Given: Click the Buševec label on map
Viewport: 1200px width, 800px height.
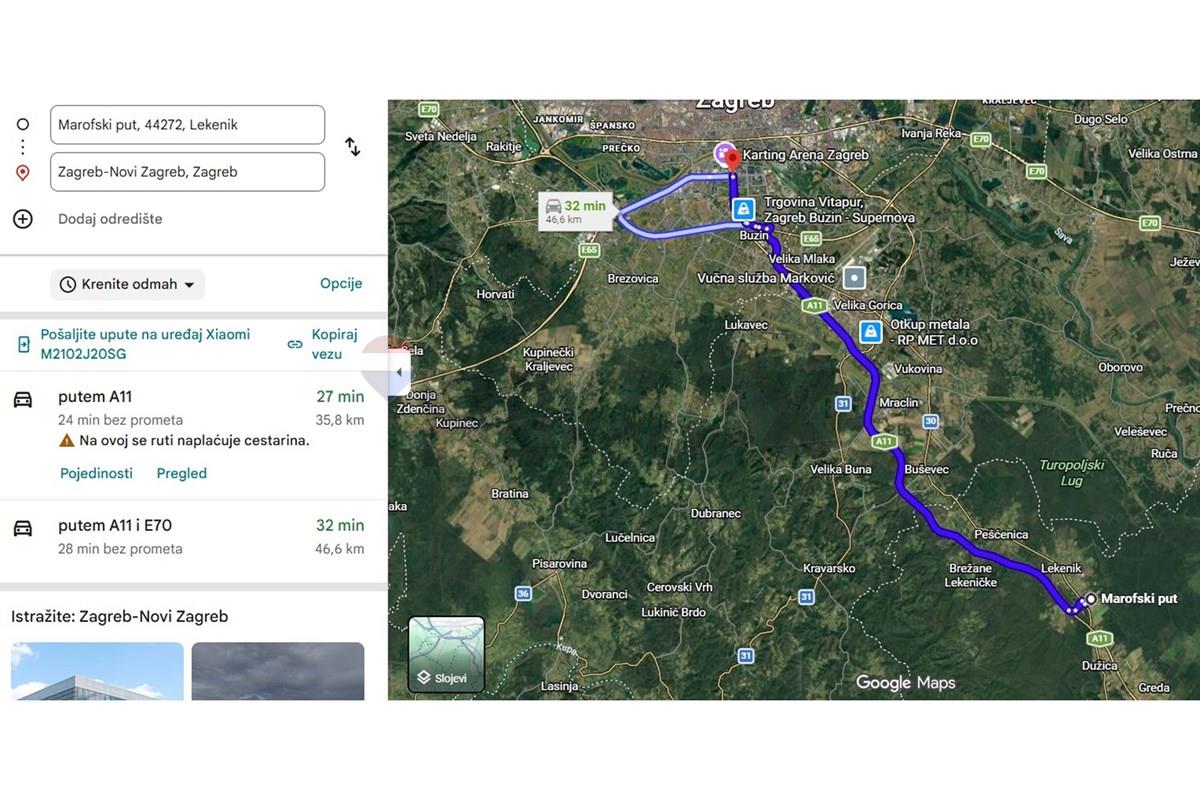Looking at the screenshot, I should click(925, 469).
